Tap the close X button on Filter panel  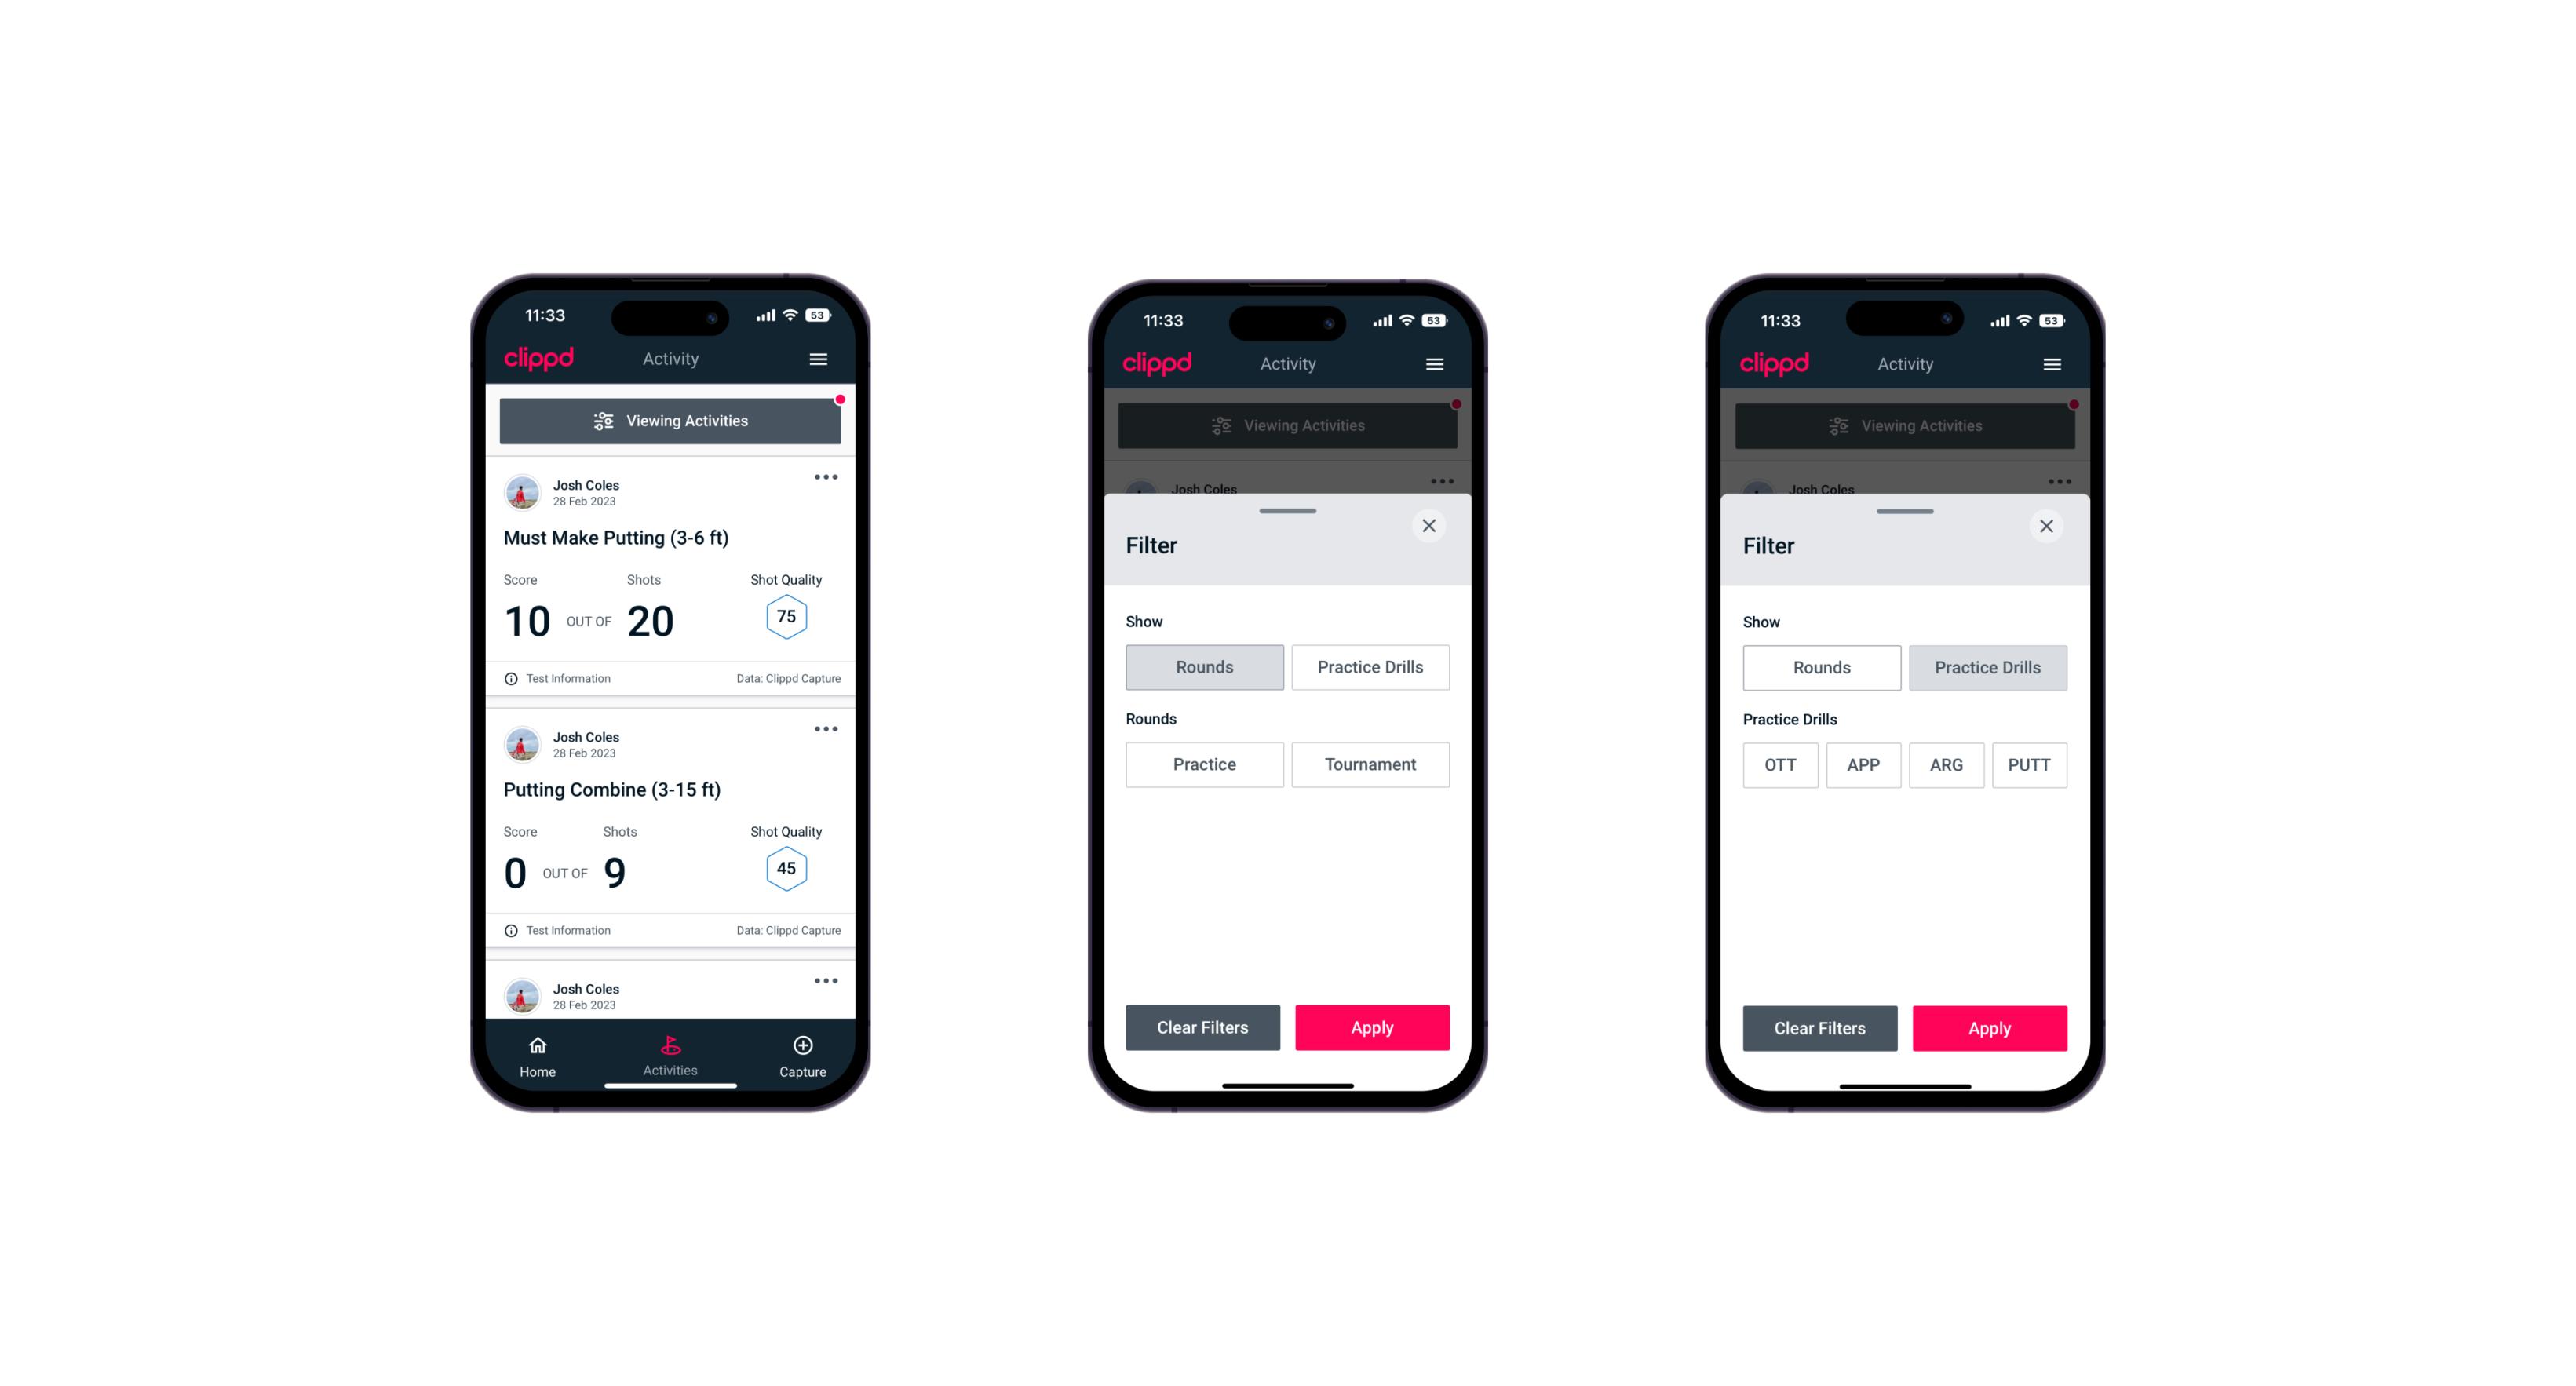click(1431, 526)
